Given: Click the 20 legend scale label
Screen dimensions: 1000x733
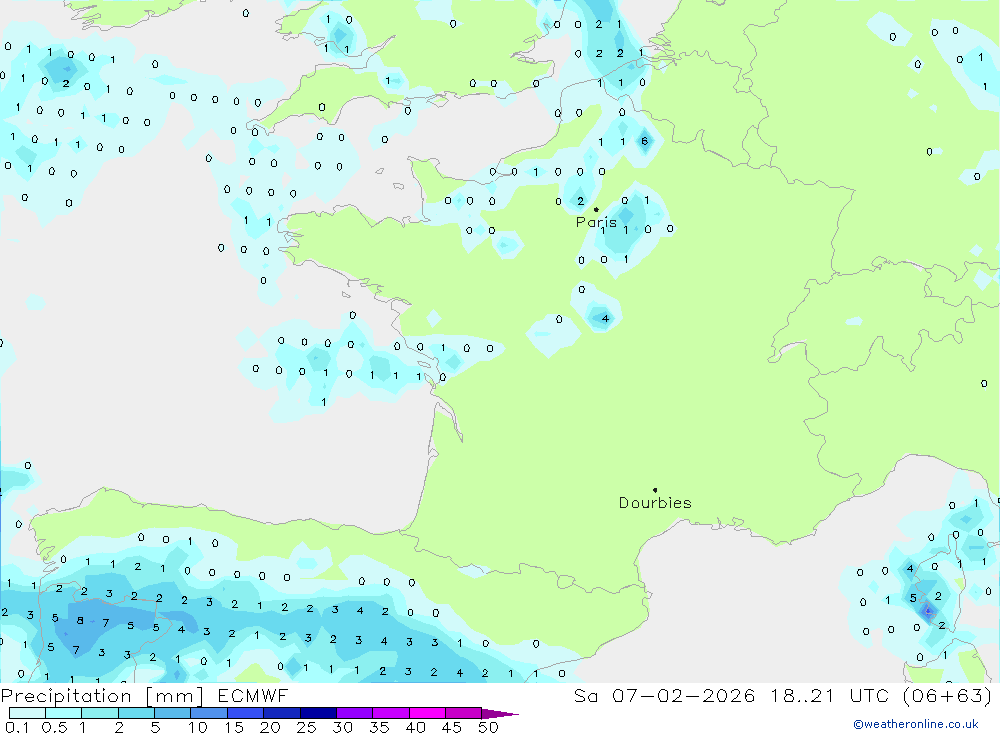Looking at the screenshot, I should click(x=270, y=727).
